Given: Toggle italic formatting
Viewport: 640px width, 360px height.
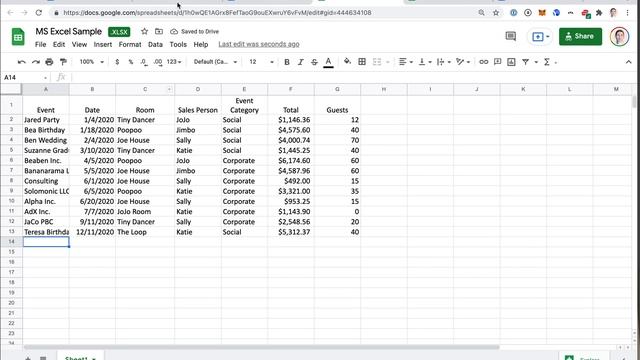Looking at the screenshot, I should pyautogui.click(x=300, y=62).
